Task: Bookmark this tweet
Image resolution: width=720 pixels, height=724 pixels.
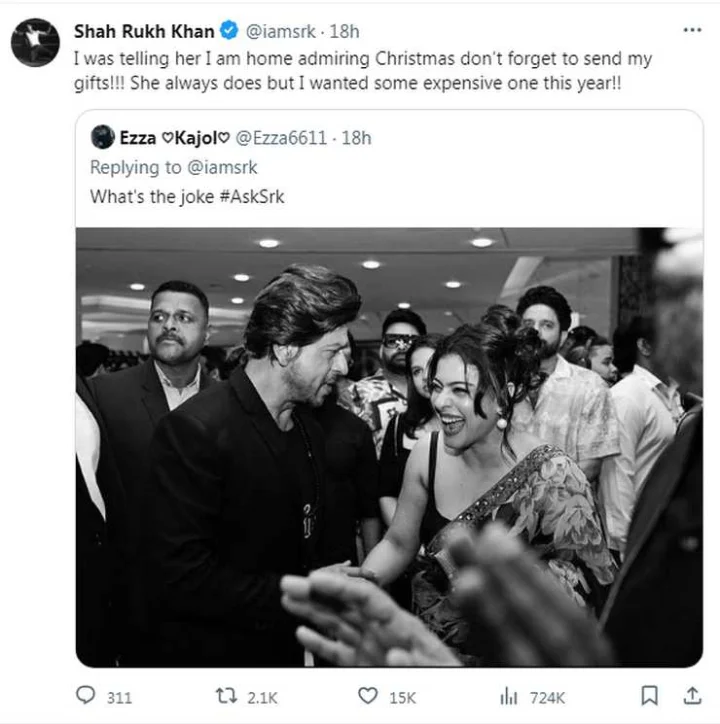Action: pos(649,696)
